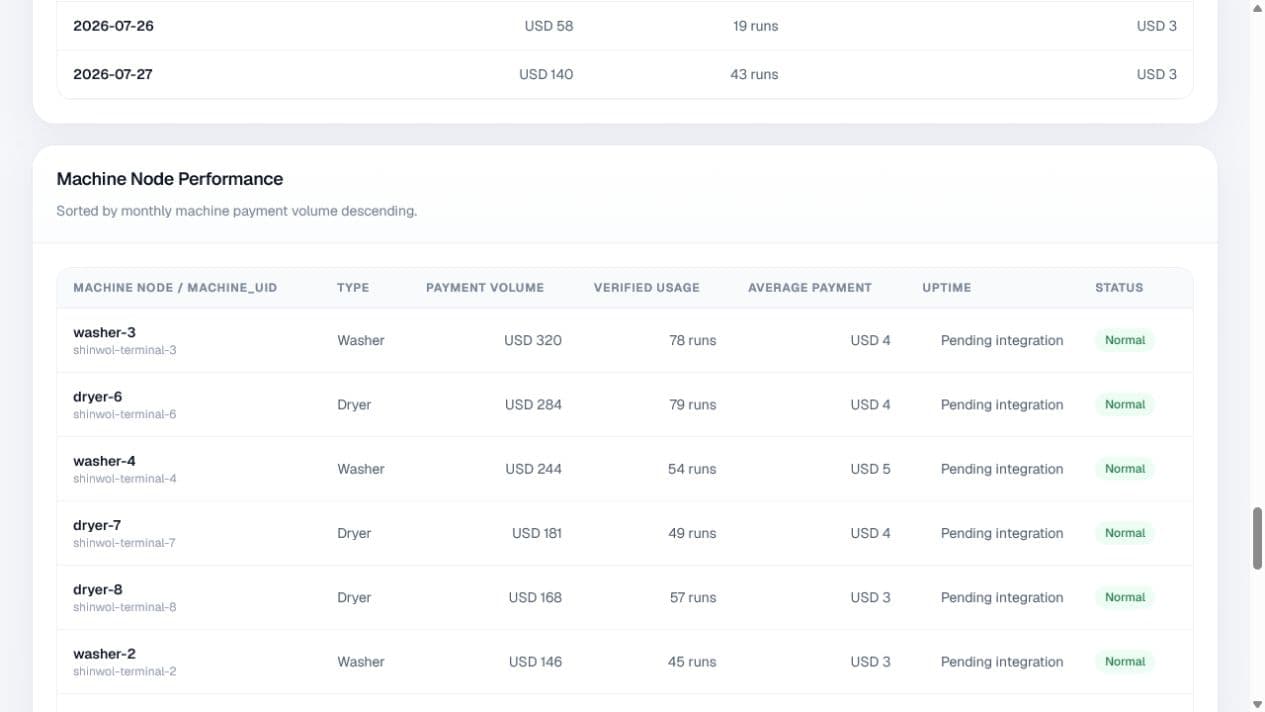Screen dimensions: 1265x712
Task: Click the 43 runs daily value
Action: click(754, 74)
